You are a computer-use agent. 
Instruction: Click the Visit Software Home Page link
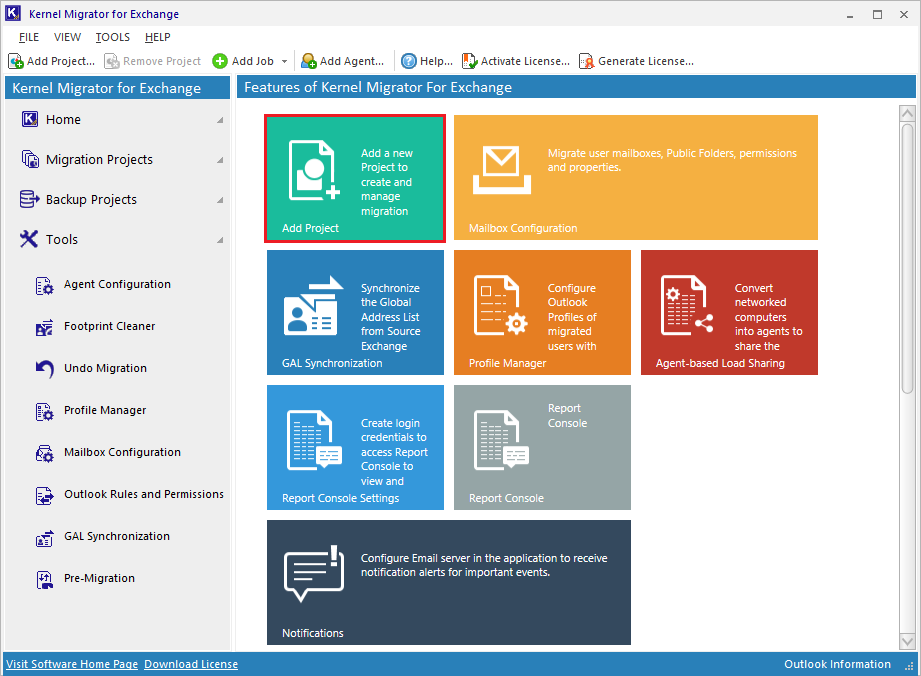tap(72, 664)
